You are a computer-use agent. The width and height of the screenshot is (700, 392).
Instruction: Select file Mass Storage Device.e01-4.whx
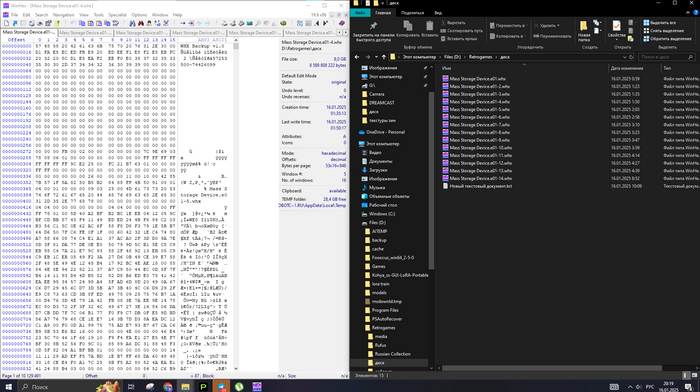479,102
